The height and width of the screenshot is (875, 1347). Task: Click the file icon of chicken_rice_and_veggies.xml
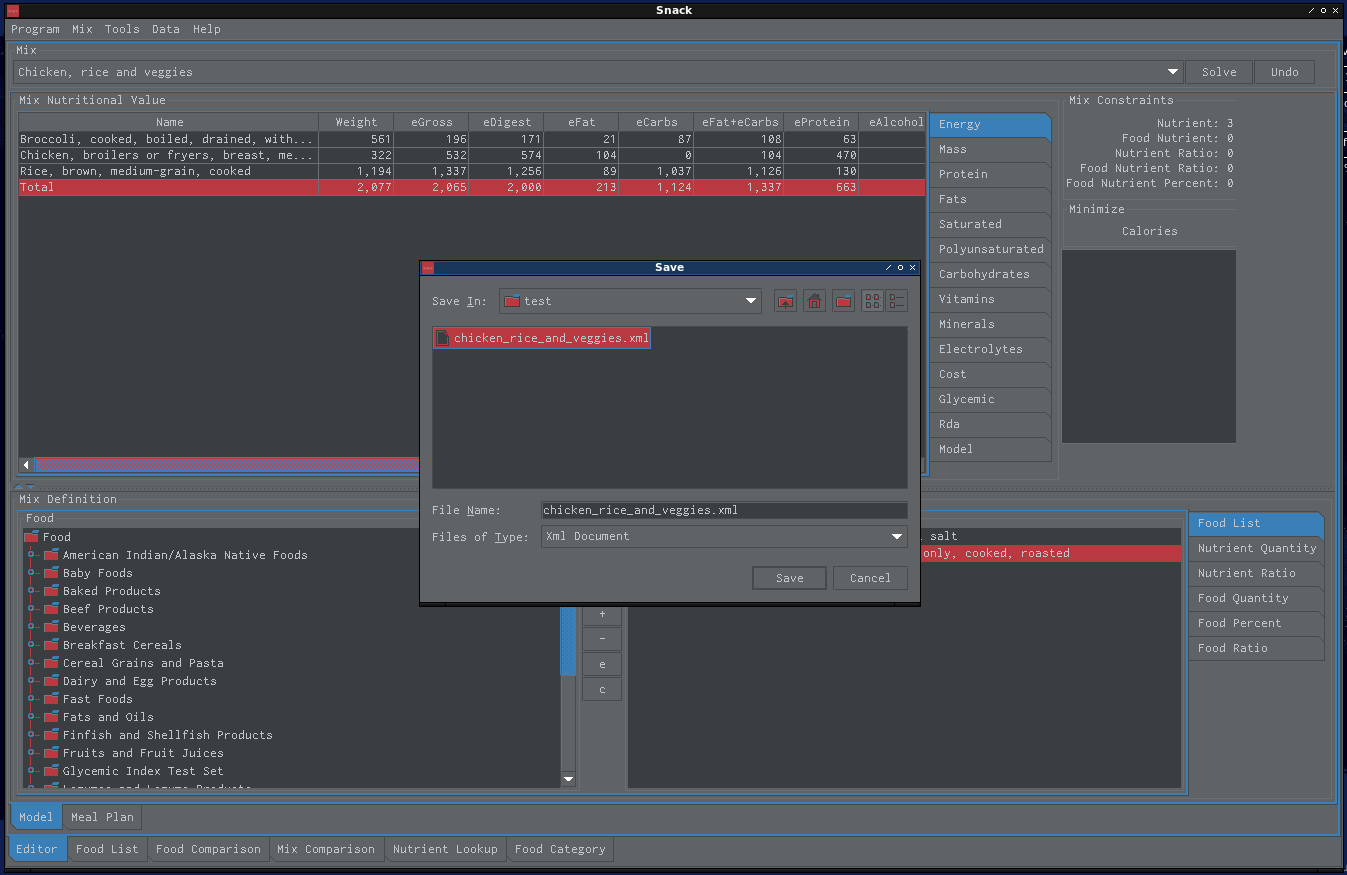tap(443, 338)
